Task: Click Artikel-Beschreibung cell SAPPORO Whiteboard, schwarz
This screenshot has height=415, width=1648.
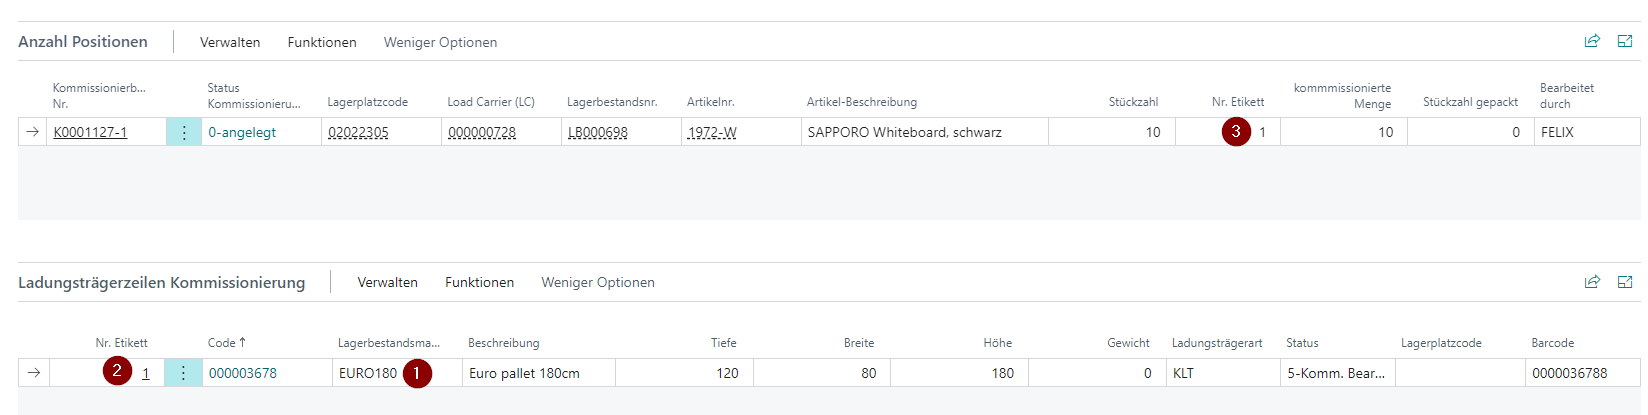Action: pos(905,132)
